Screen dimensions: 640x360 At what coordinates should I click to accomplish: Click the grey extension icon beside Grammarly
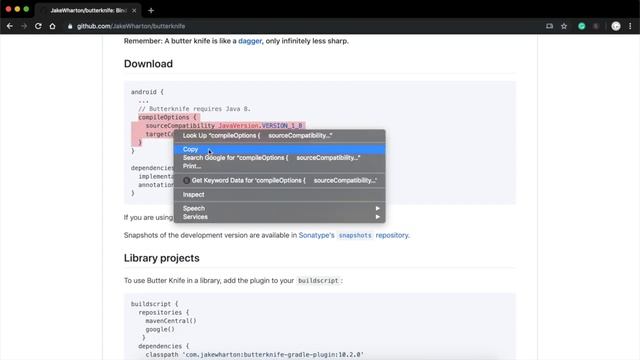click(x=596, y=26)
